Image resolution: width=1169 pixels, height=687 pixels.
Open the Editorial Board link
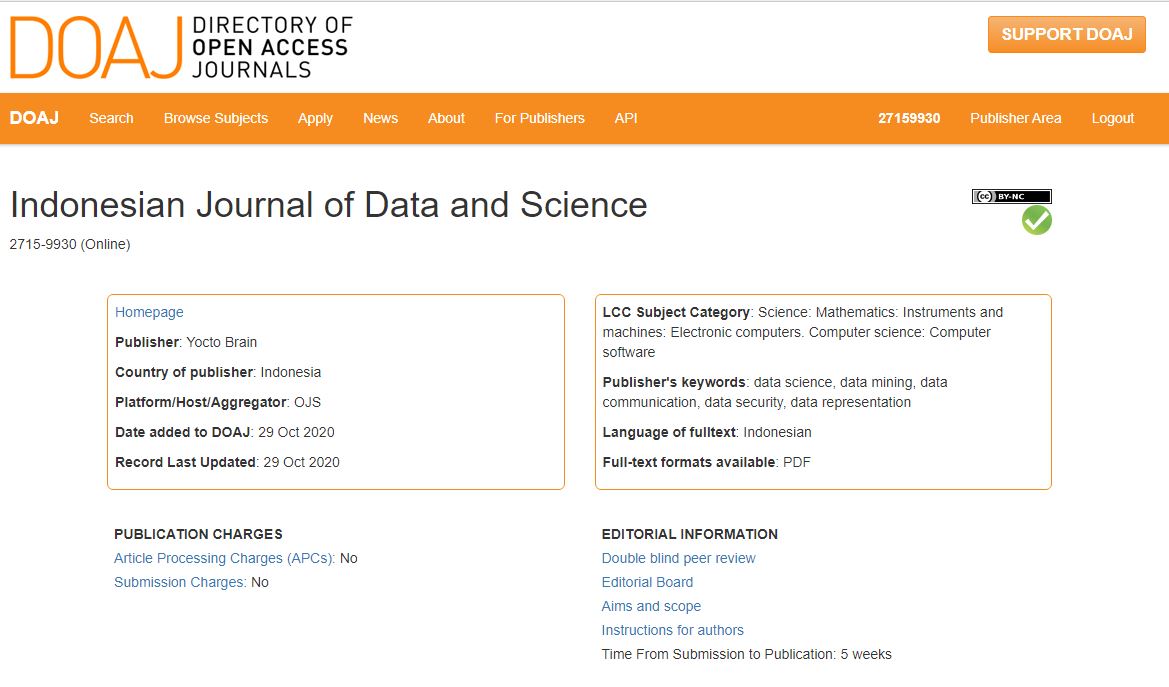coord(647,582)
